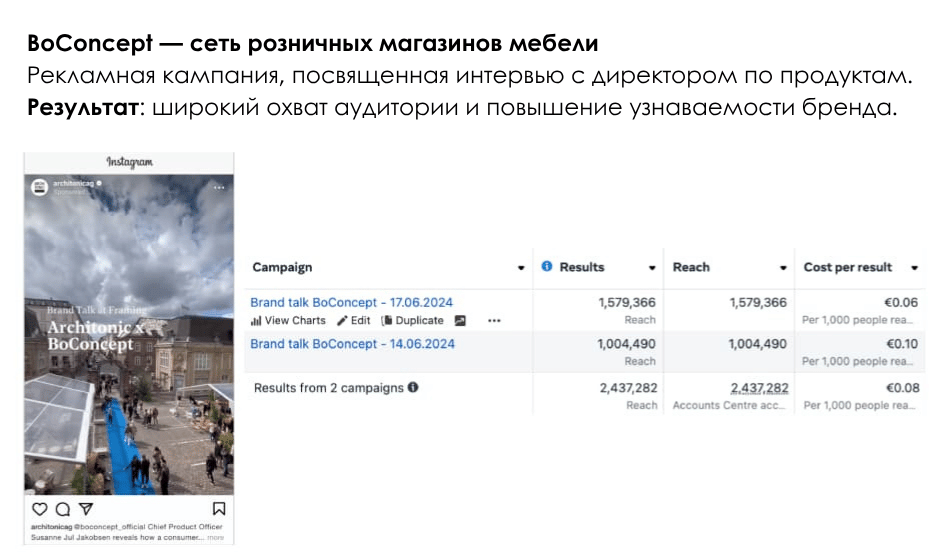Image resolution: width=940 pixels, height=555 pixels.
Task: Click the Accounts Centre acc... label
Action: pos(729,406)
